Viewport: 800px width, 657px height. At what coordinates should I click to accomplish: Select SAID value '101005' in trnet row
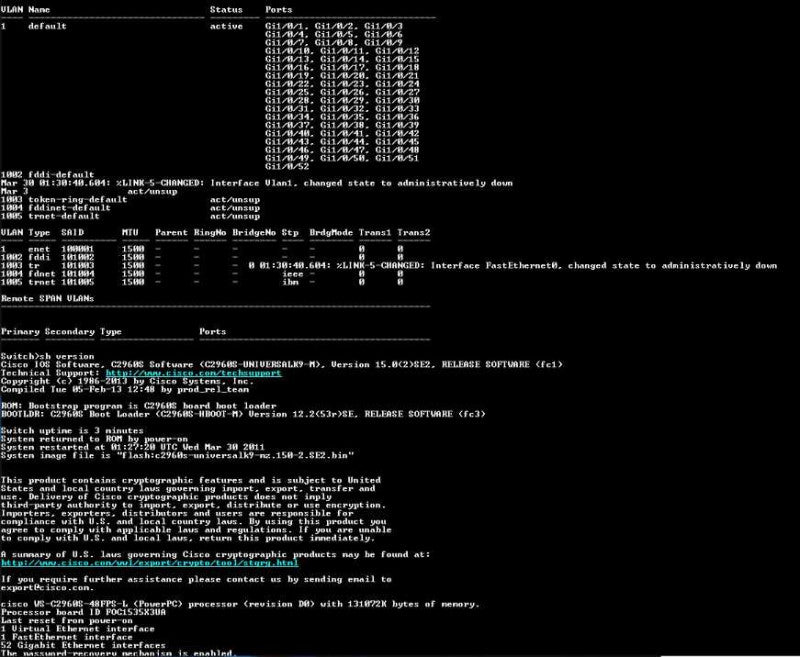(x=78, y=282)
